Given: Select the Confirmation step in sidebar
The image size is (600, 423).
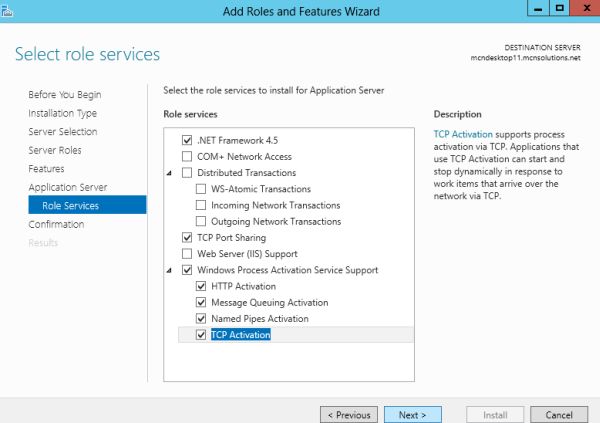Looking at the screenshot, I should click(56, 224).
